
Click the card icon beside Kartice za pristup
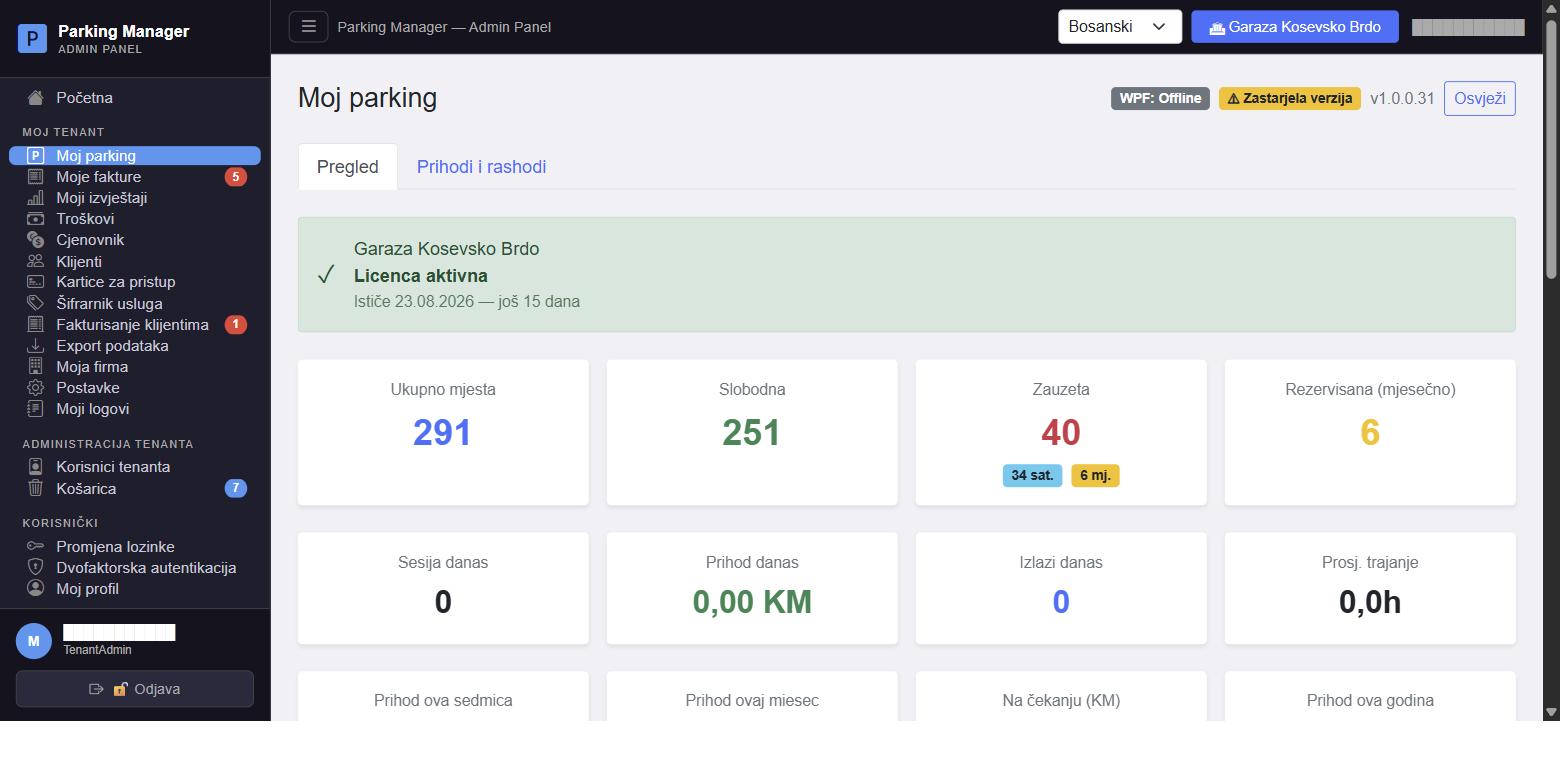point(36,282)
